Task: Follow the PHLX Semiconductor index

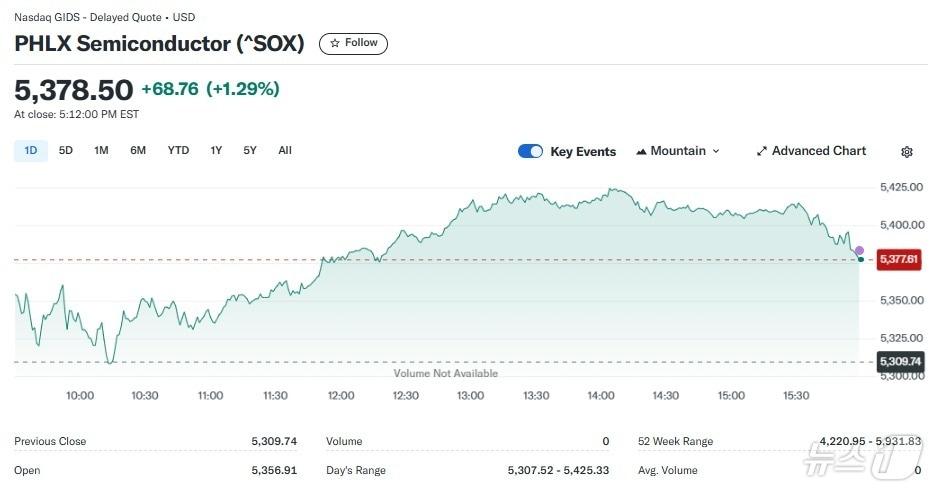Action: pos(353,43)
